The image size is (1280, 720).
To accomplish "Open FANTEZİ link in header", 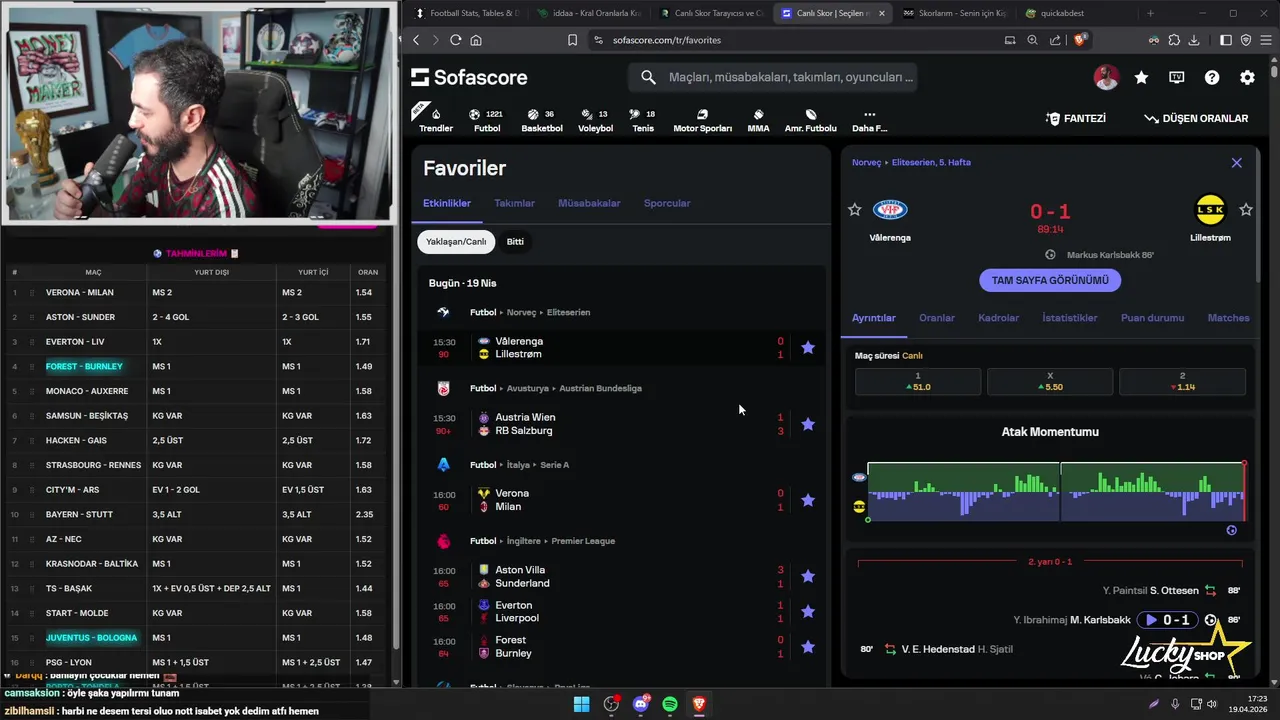I will click(x=1075, y=118).
